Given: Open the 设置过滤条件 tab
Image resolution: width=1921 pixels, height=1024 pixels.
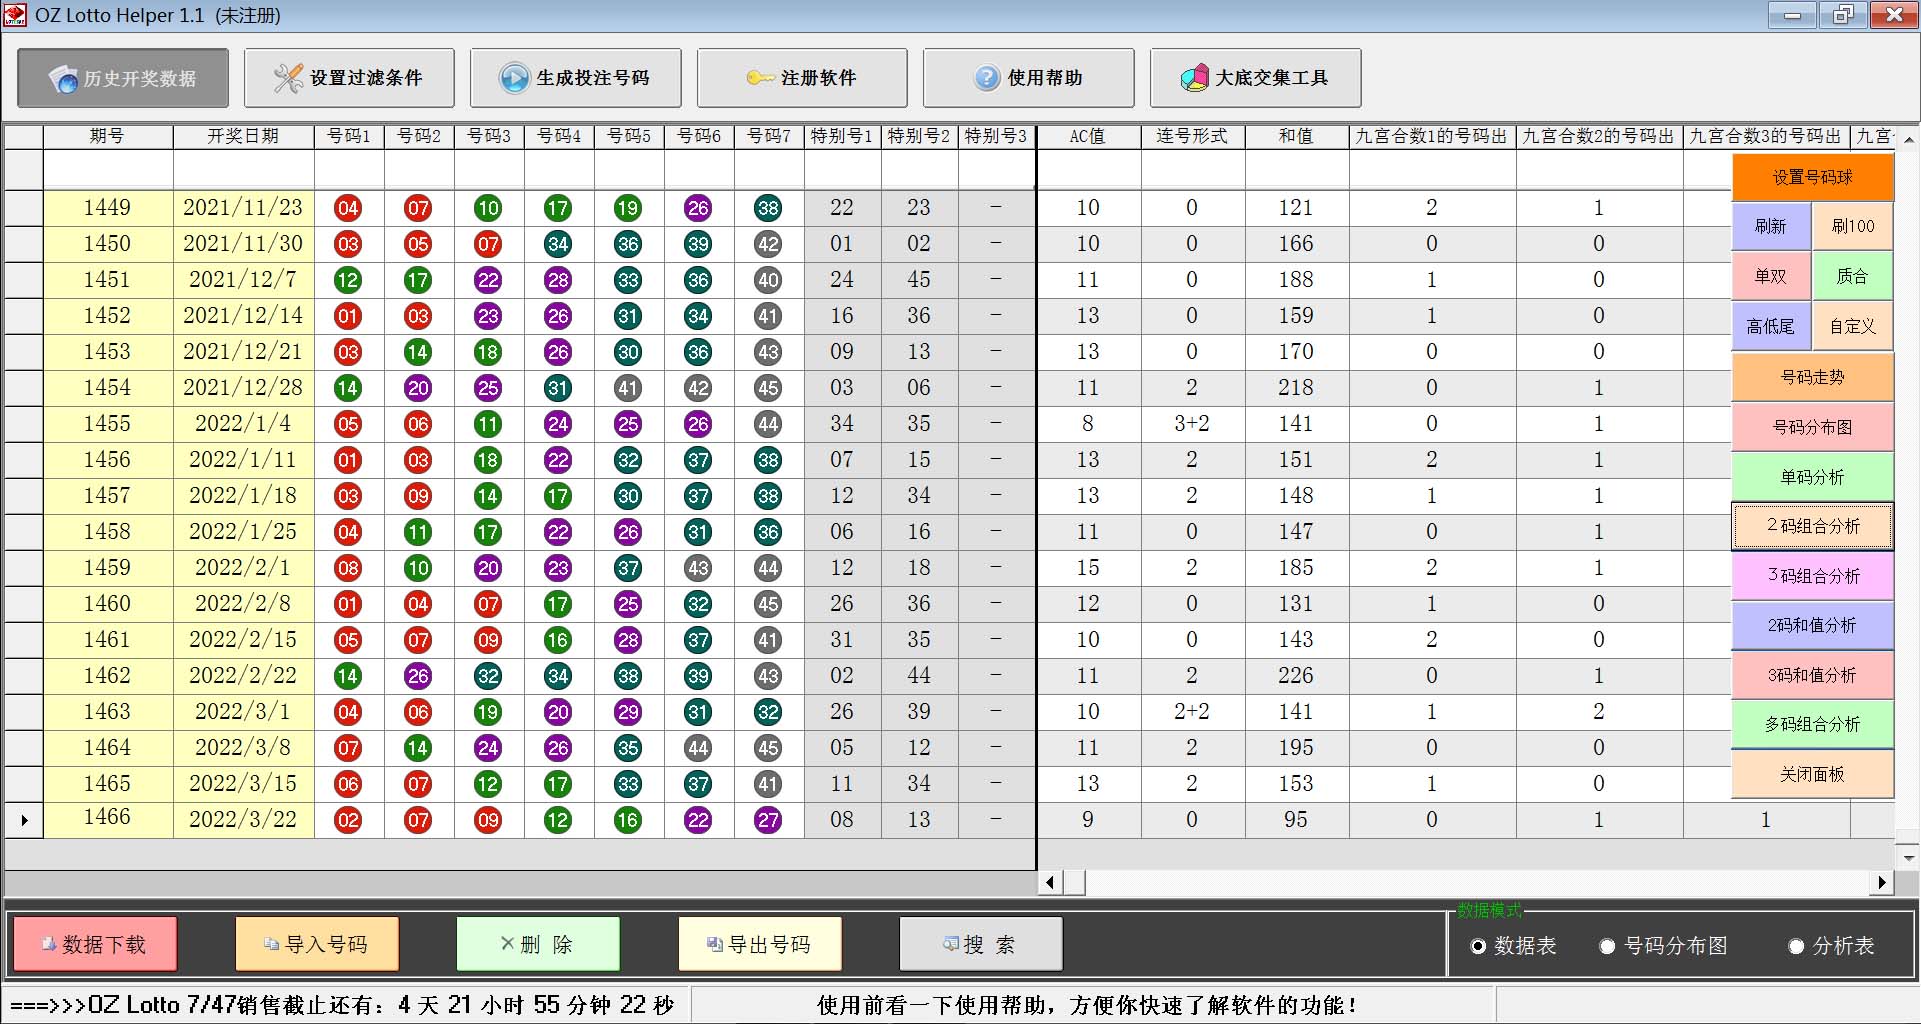Looking at the screenshot, I should click(349, 78).
